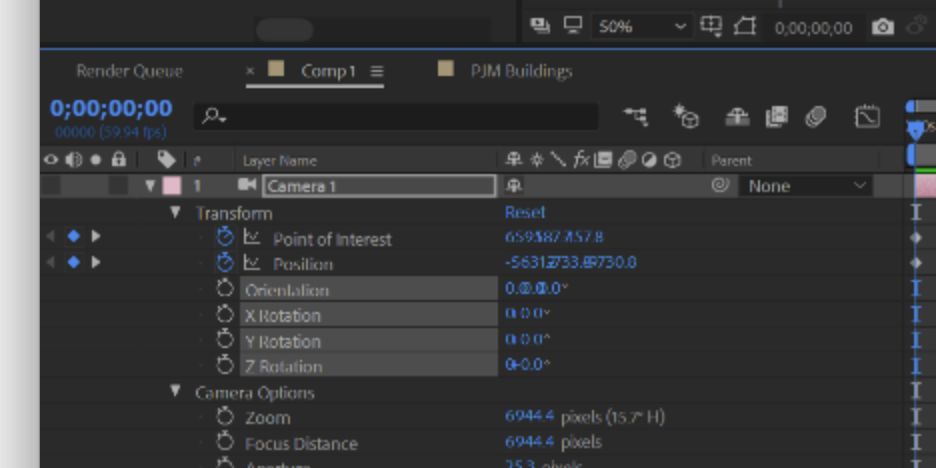This screenshot has width=936, height=468.
Task: Click the snapshot camera icon
Action: (x=883, y=27)
